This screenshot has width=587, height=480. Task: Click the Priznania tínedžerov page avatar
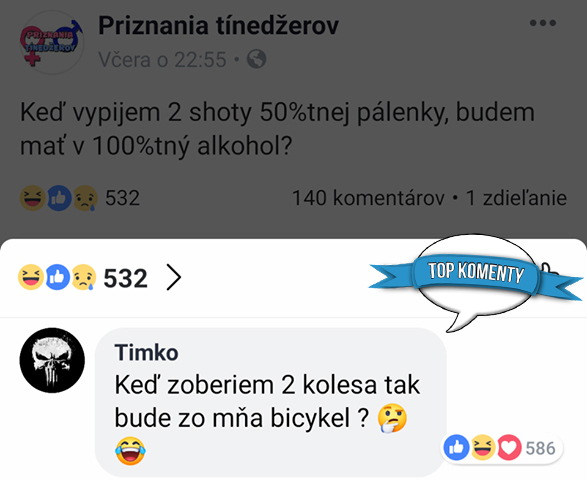52,42
